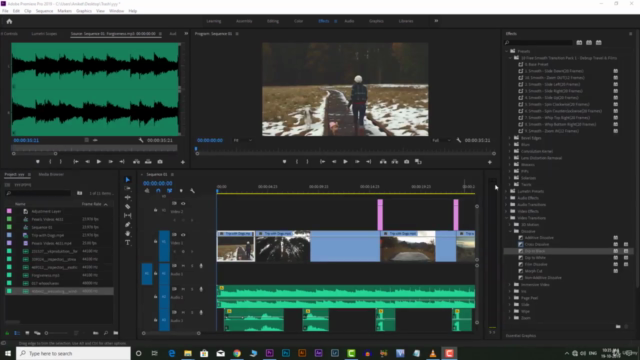
Task: Select Cross Dissolve transition
Action: coord(537,244)
